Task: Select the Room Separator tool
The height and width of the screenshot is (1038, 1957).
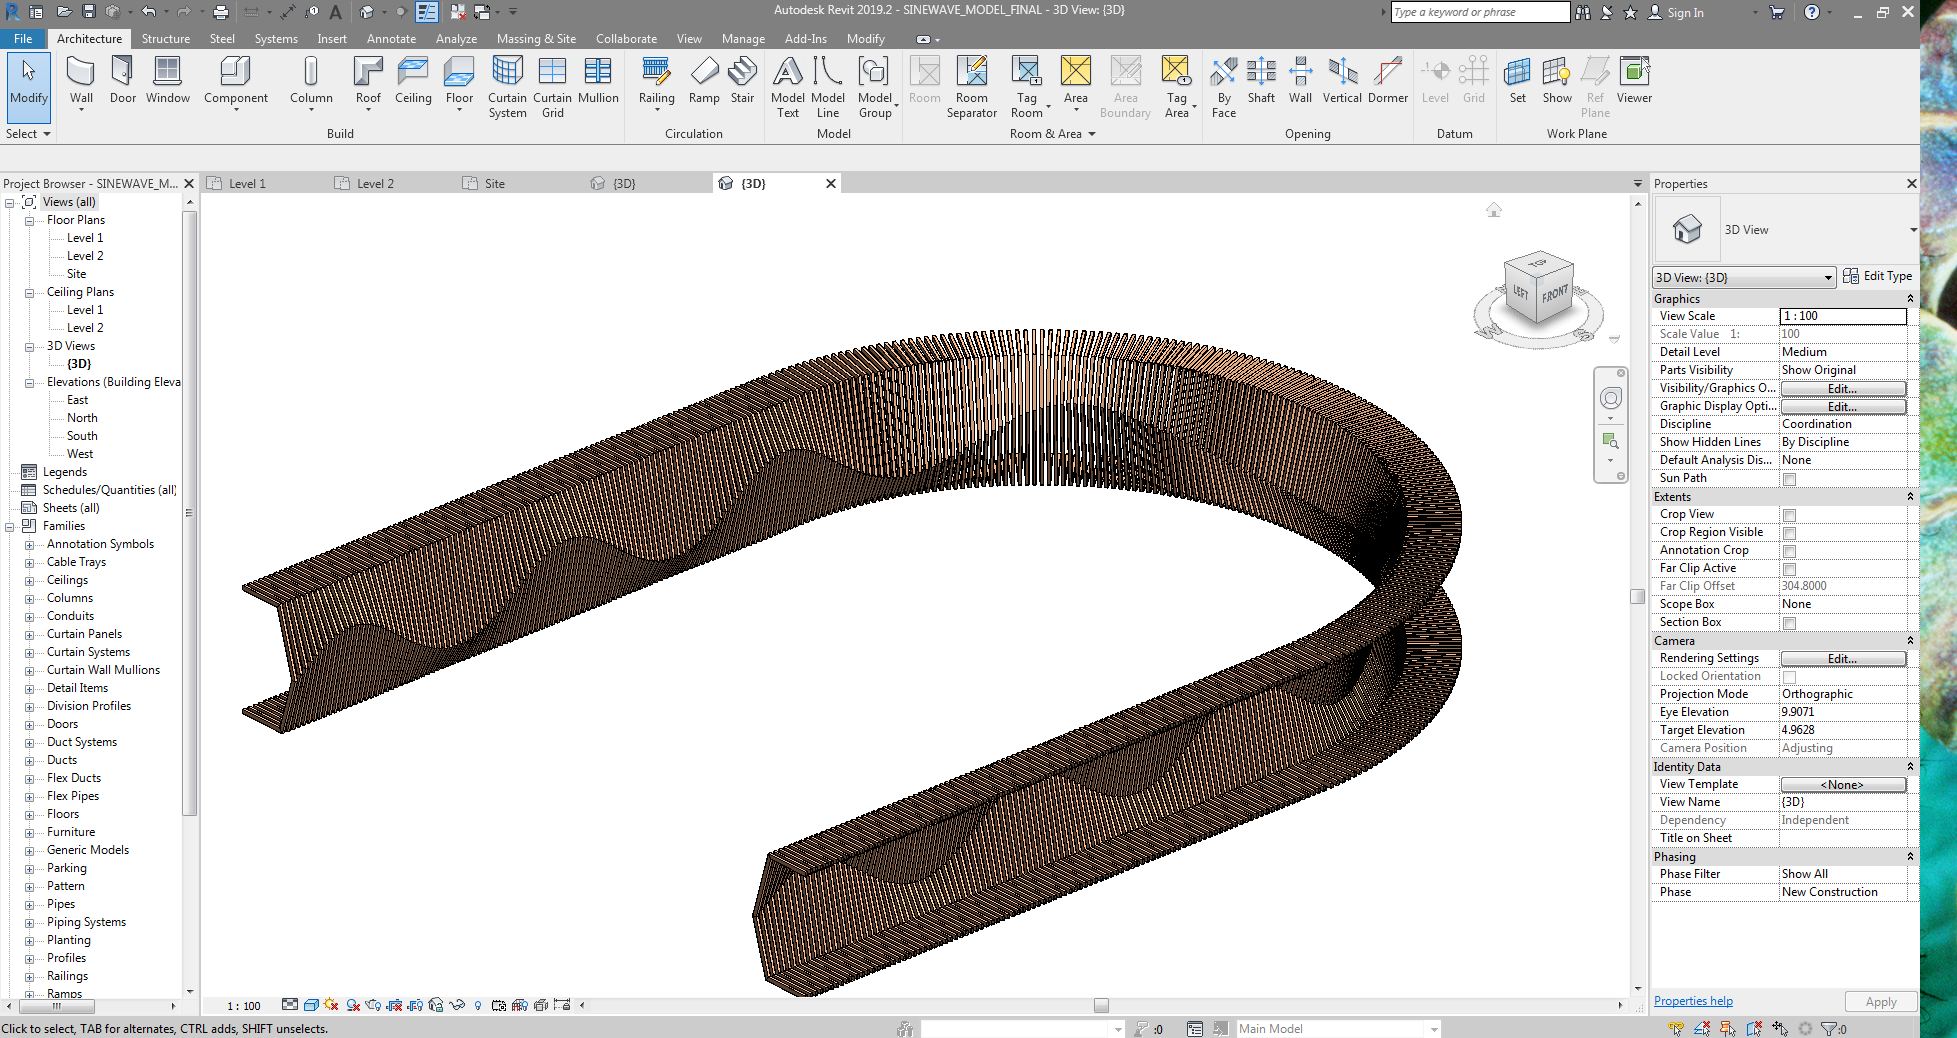Action: pos(971,85)
